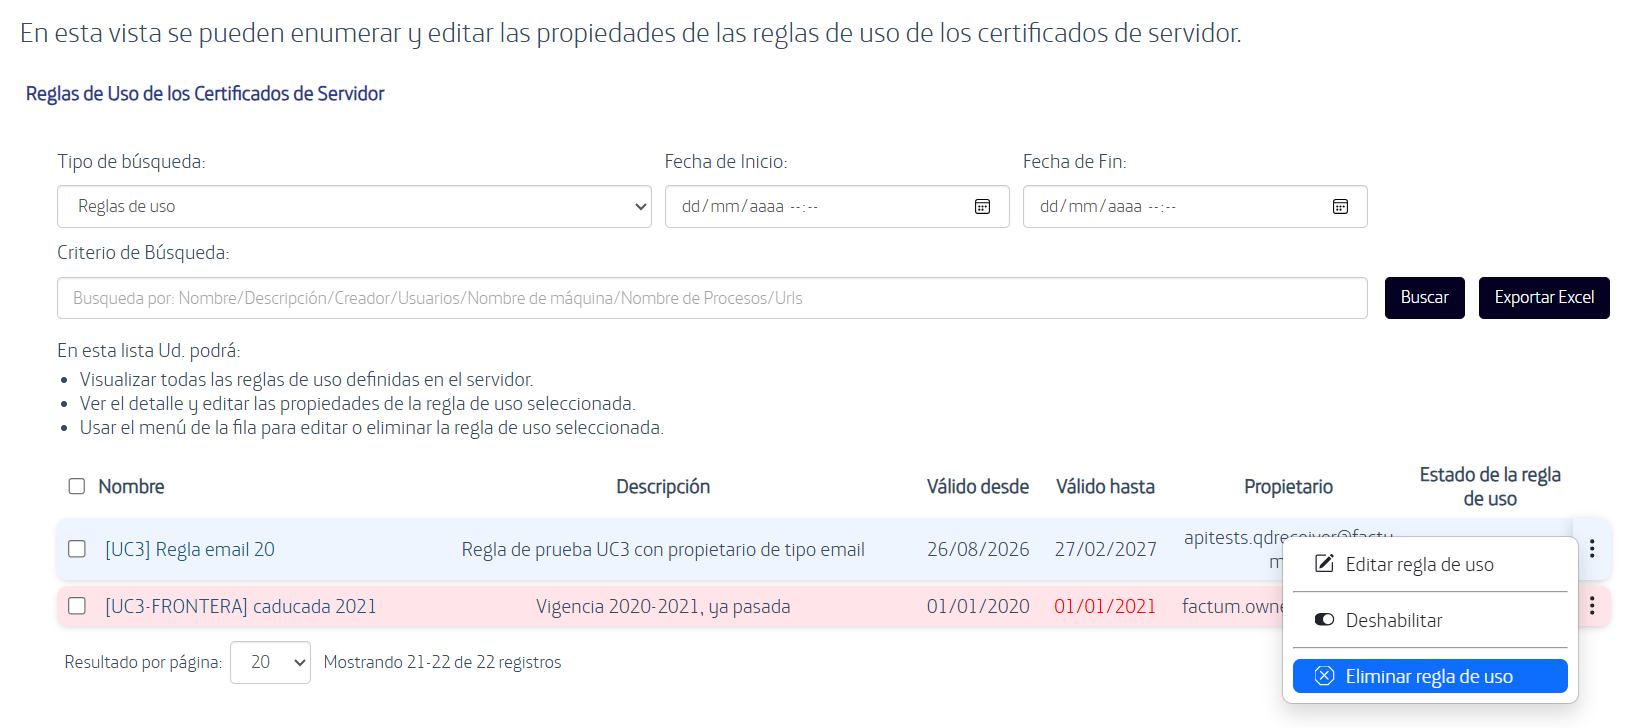This screenshot has height=728, width=1636.
Task: Click the Buscar button
Action: pos(1425,298)
